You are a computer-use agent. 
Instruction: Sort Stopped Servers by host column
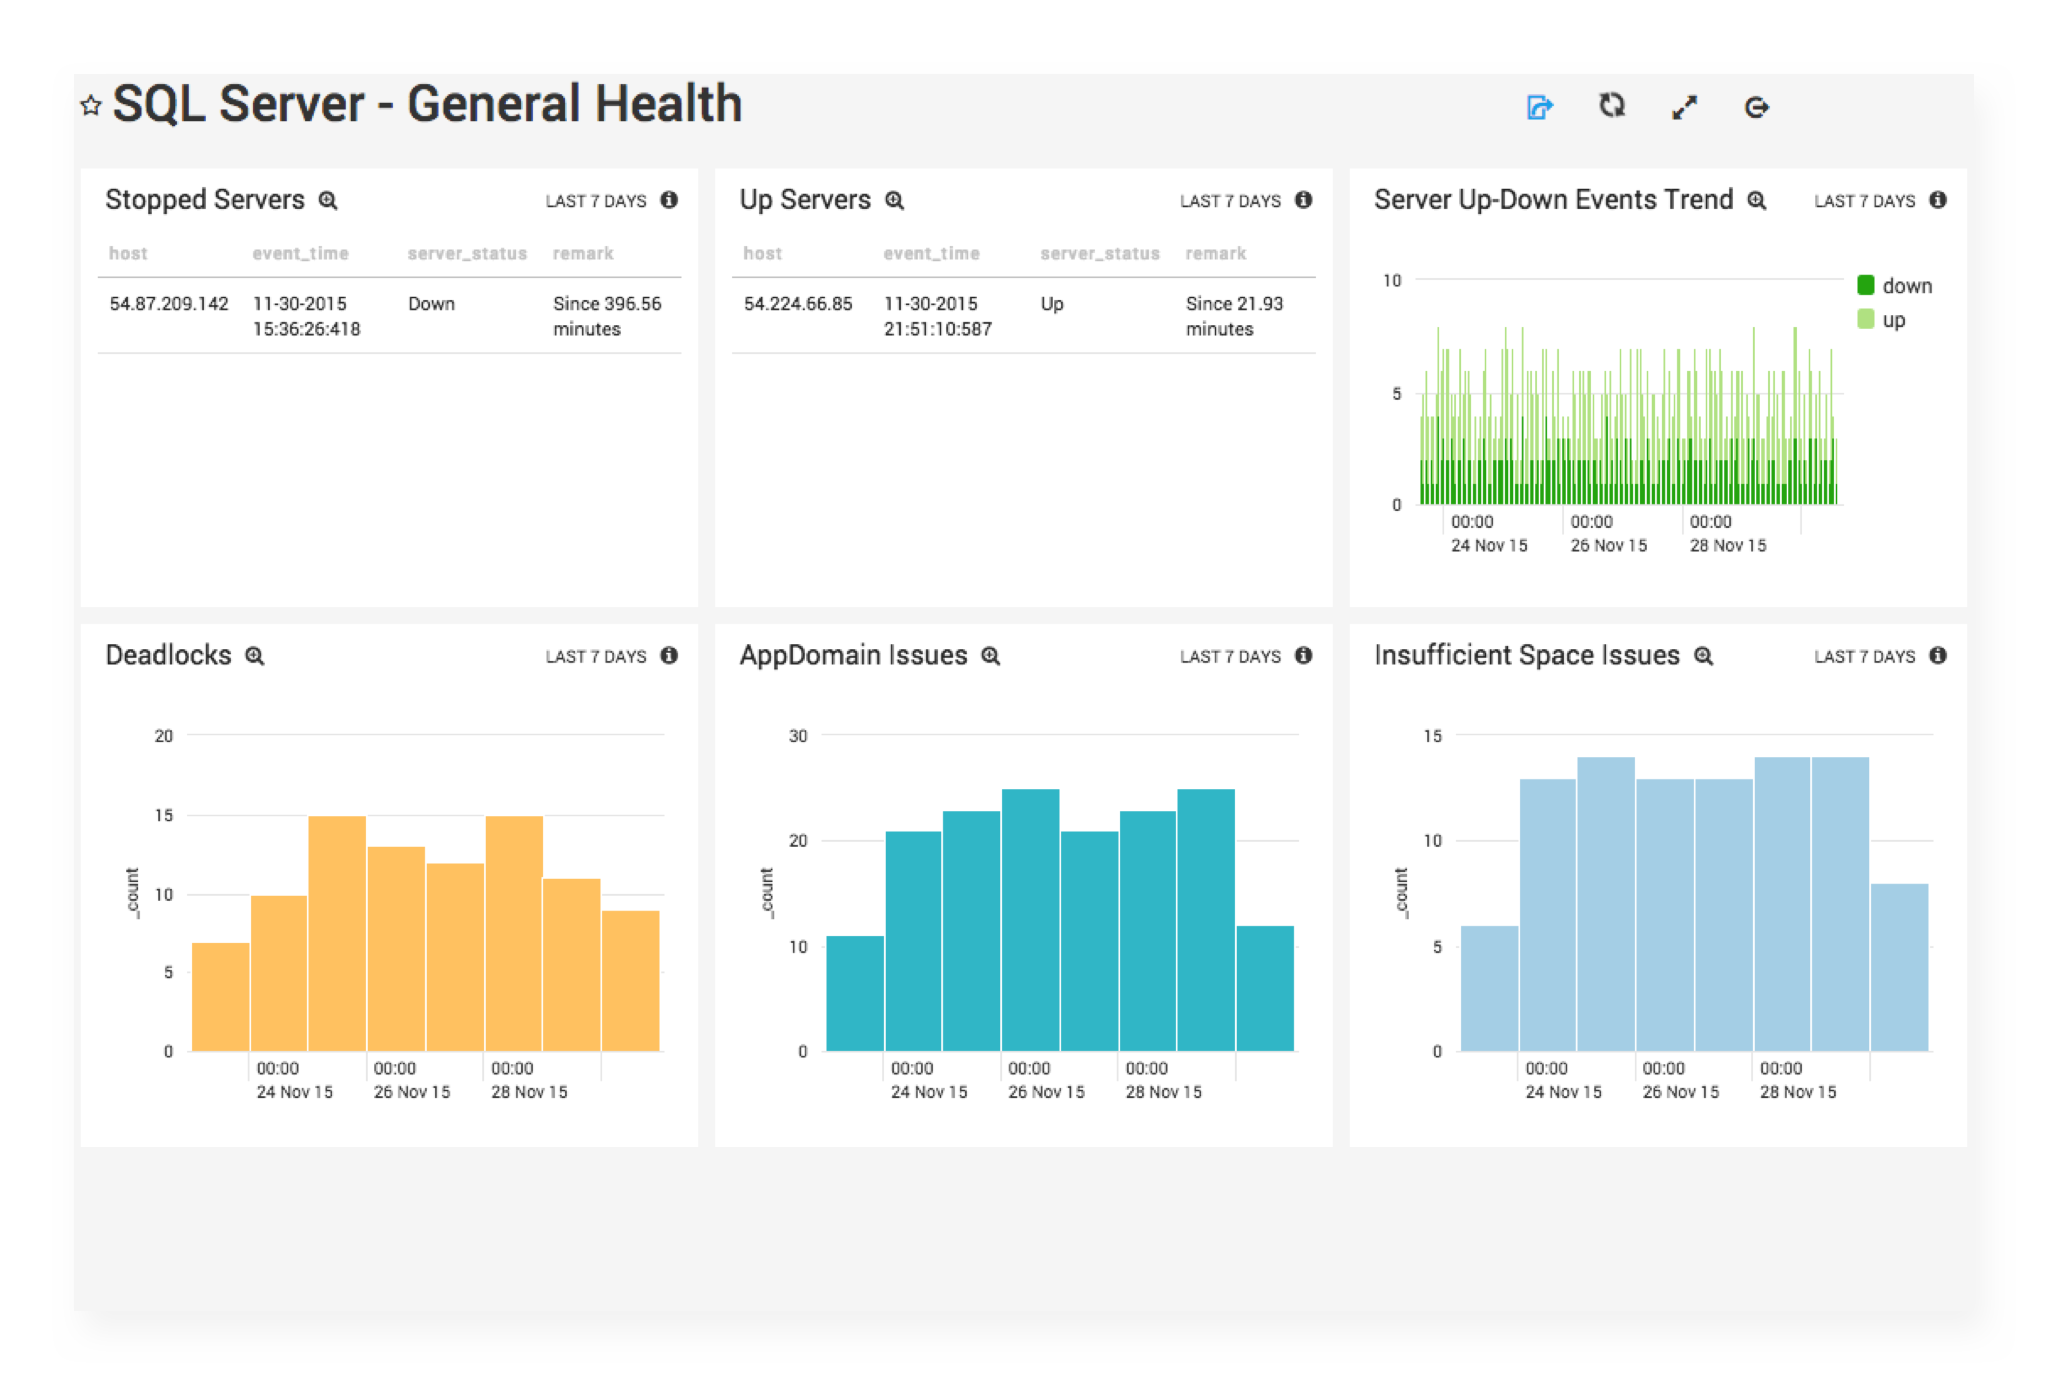(x=128, y=254)
